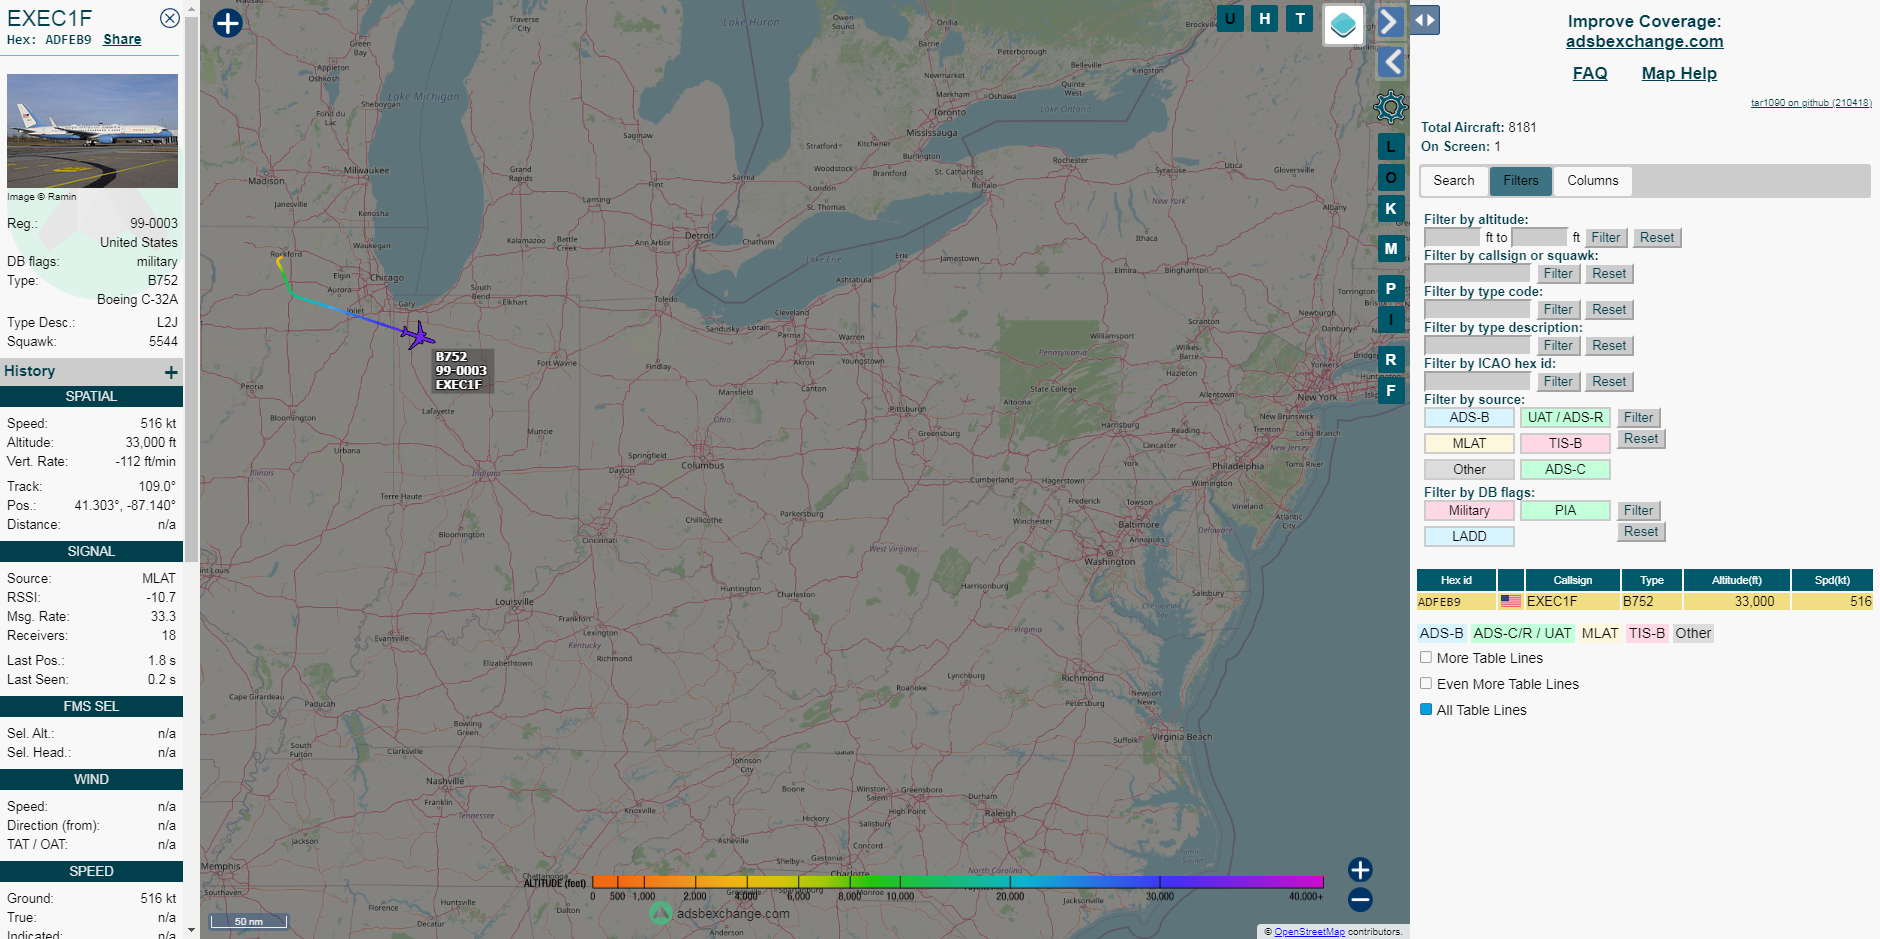Enable Even More Table Lines checkbox

point(1426,684)
